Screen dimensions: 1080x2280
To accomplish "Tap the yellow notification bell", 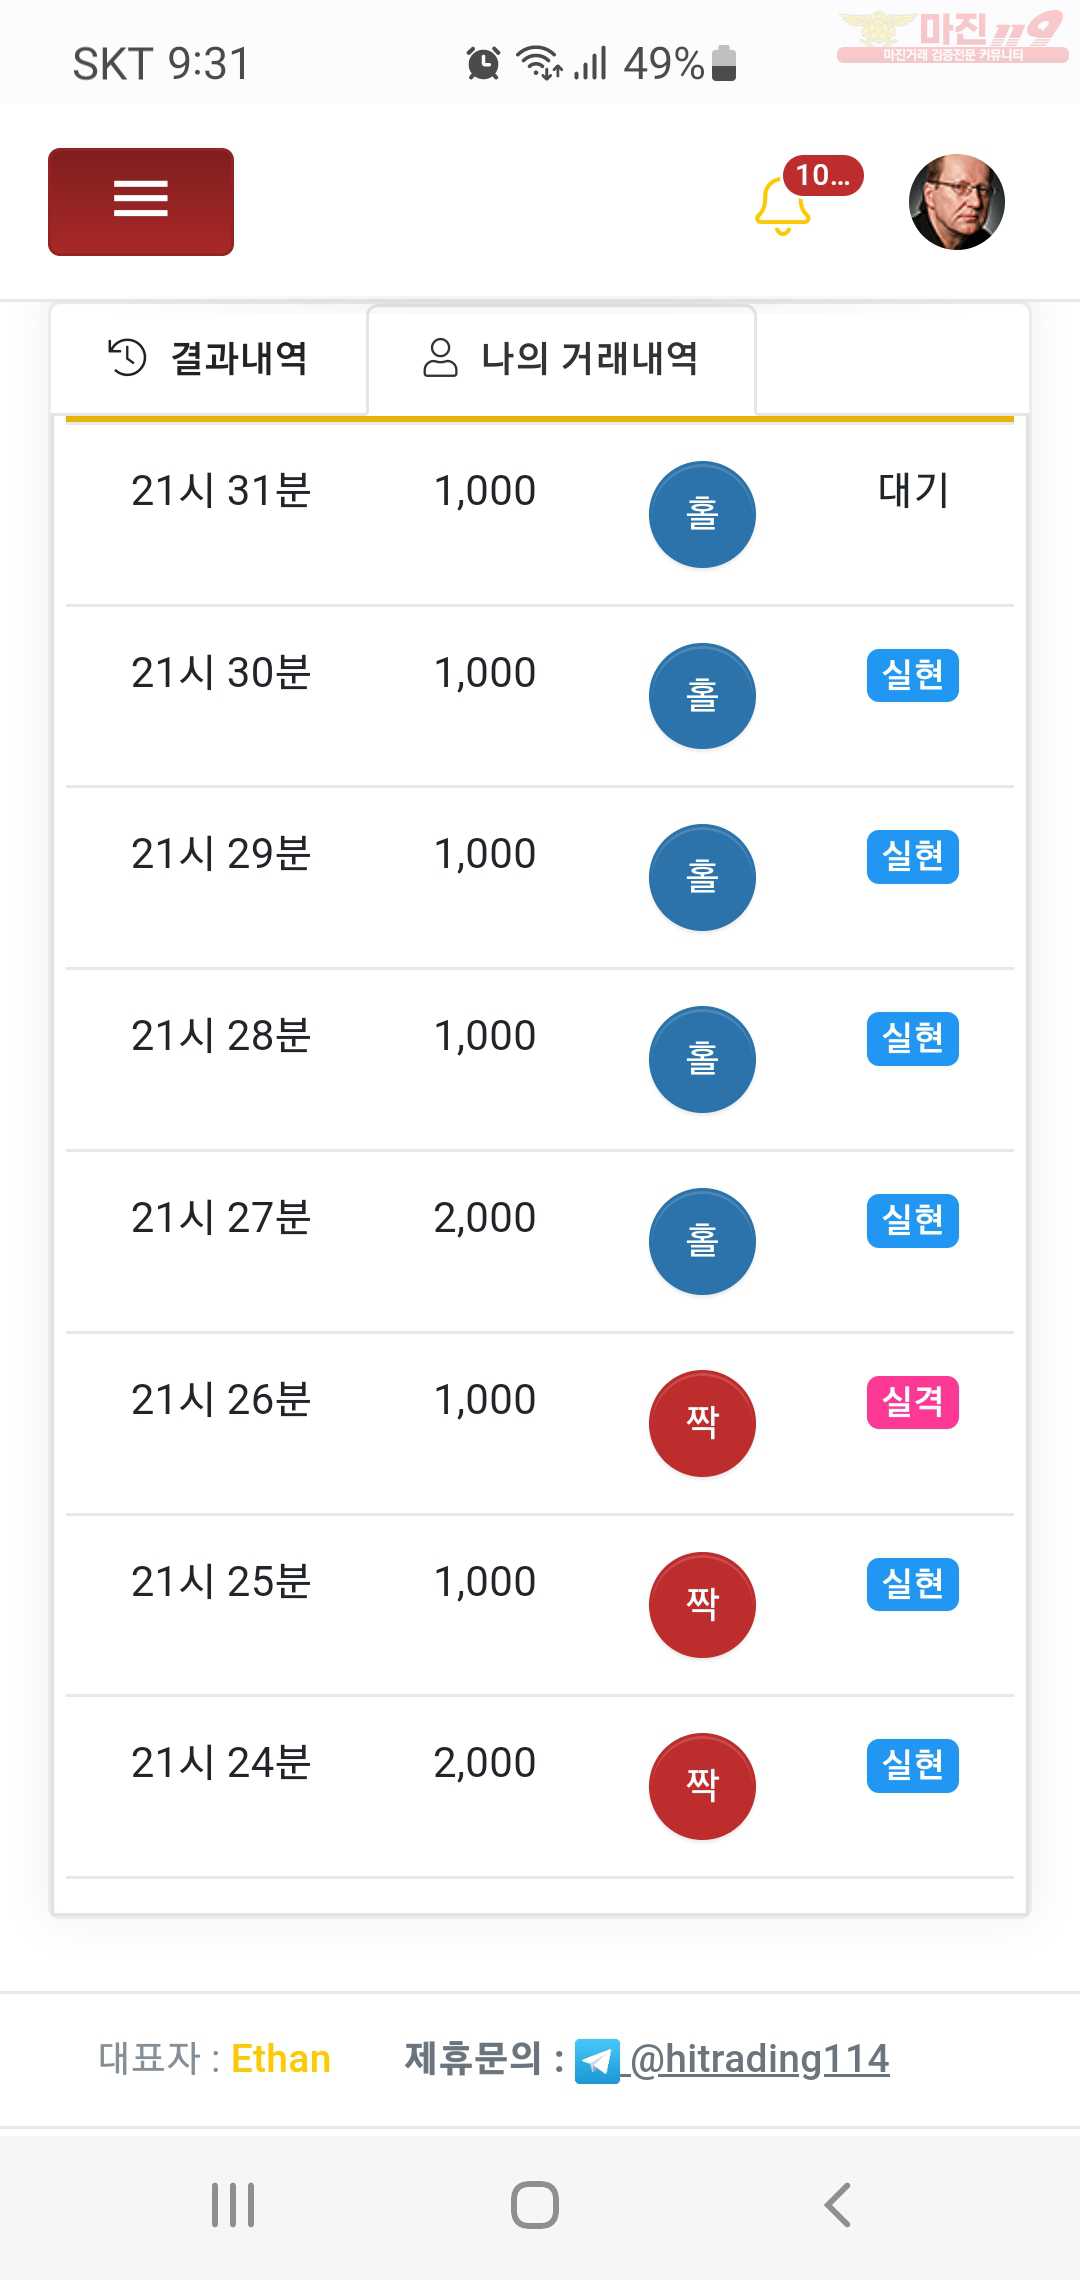I will (782, 205).
